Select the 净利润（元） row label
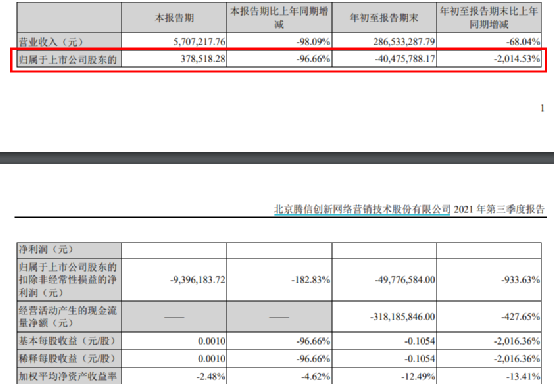 tap(46, 250)
